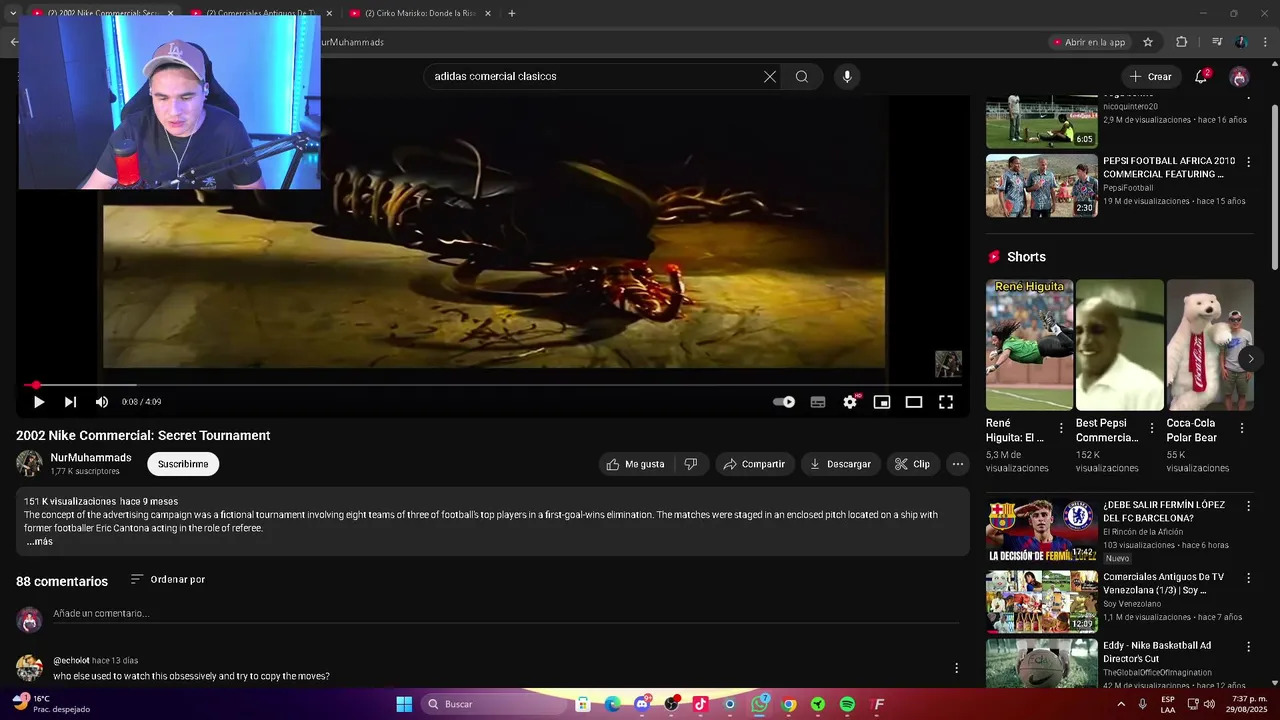Open Eddy - Nike Basketball Ad video
The height and width of the screenshot is (720, 1280).
click(1042, 663)
